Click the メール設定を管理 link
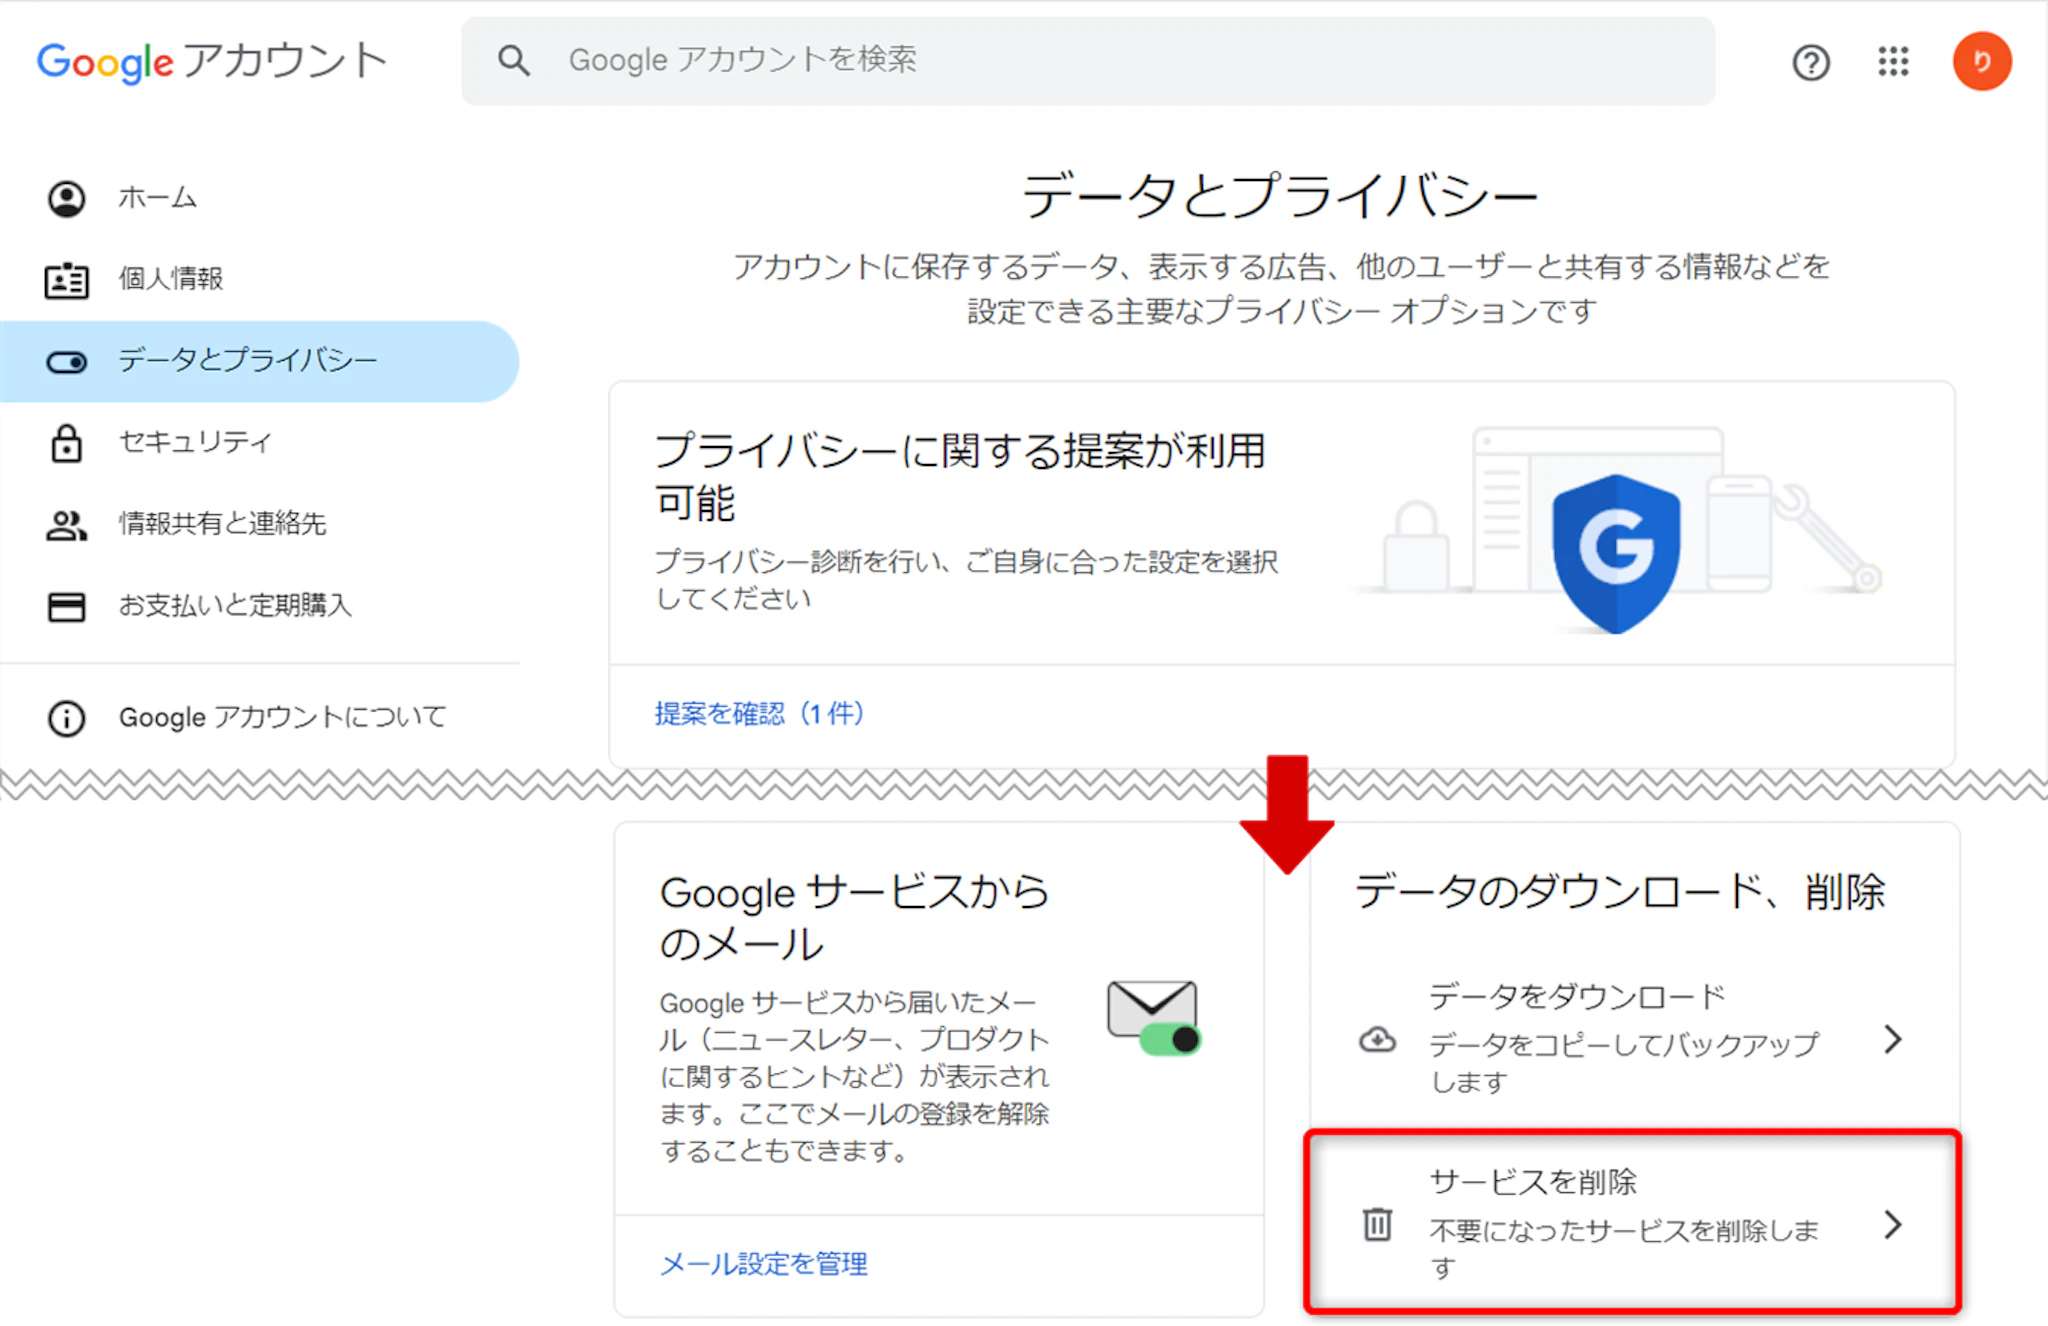This screenshot has height=1326, width=2048. (764, 1264)
